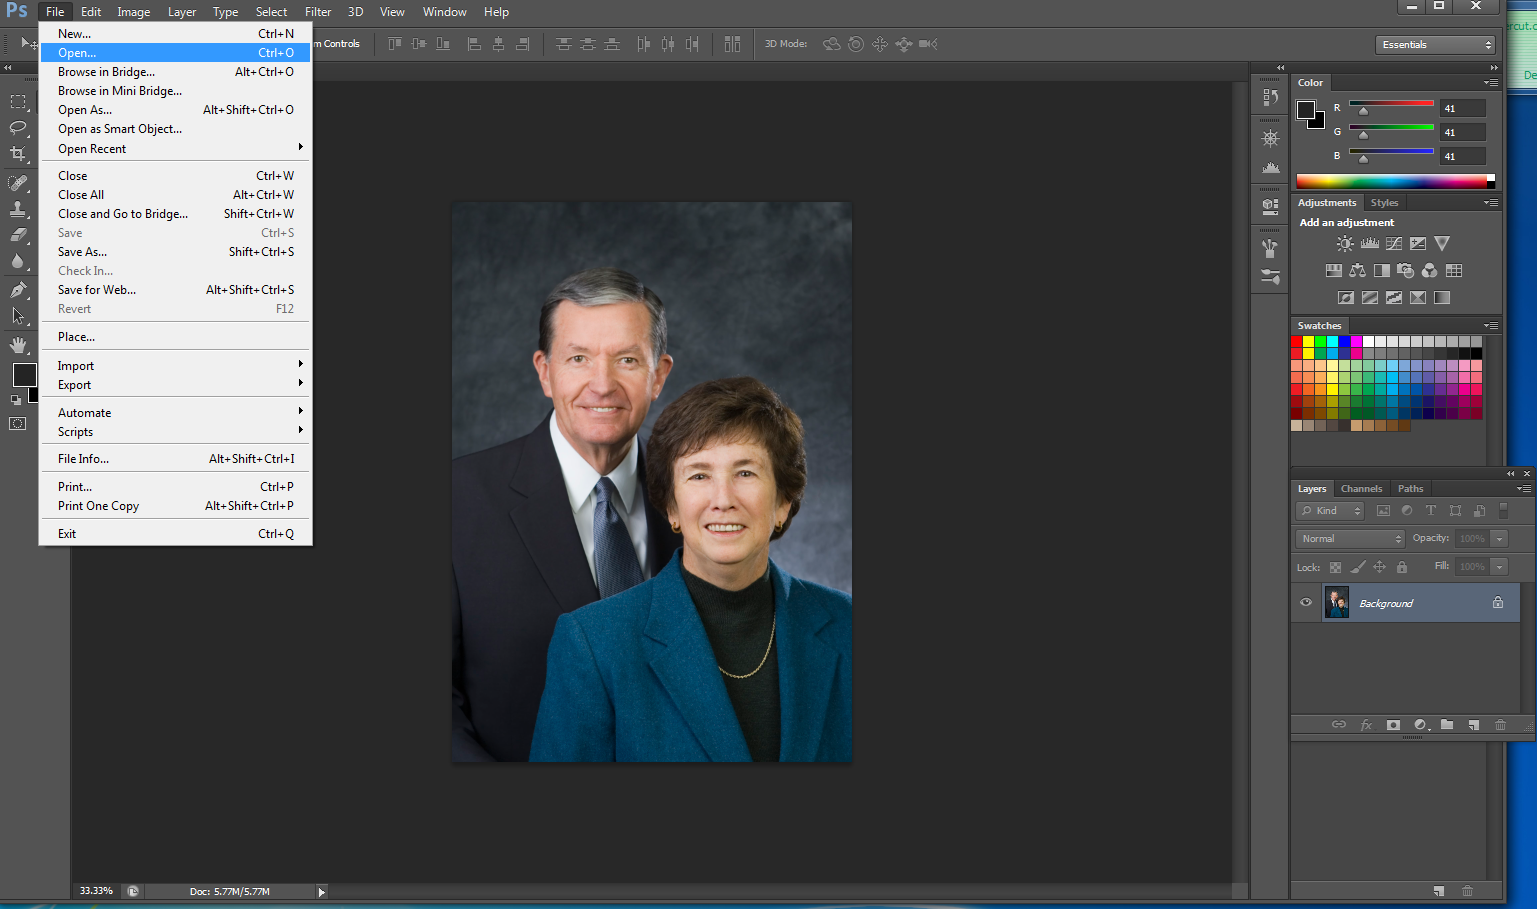Select the Clone Stamp tool

click(18, 209)
